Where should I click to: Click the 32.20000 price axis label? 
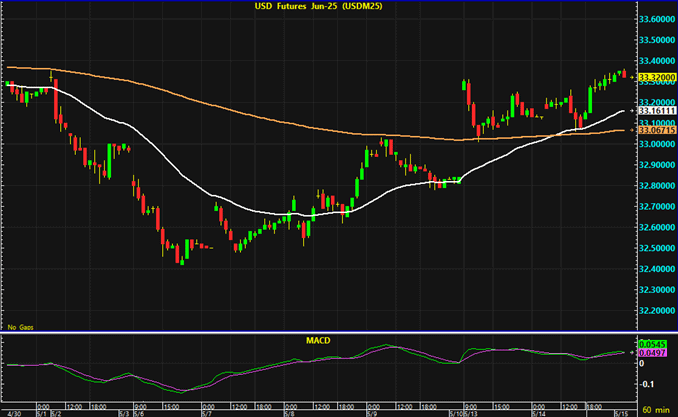[x=656, y=310]
